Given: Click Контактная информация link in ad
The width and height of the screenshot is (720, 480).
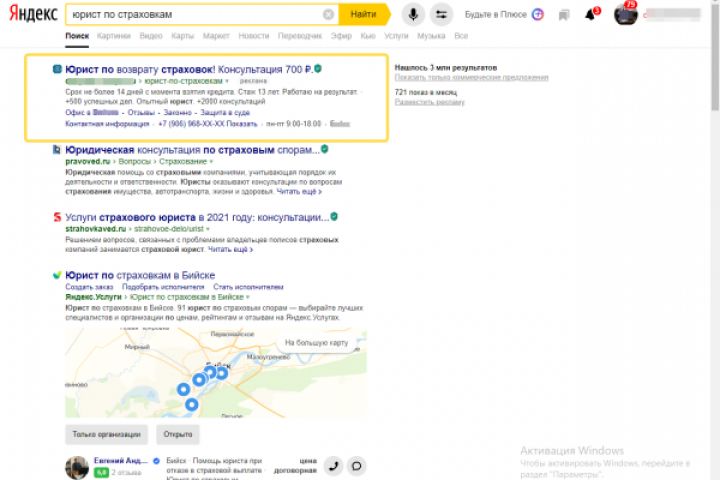Looking at the screenshot, I should click(x=107, y=124).
